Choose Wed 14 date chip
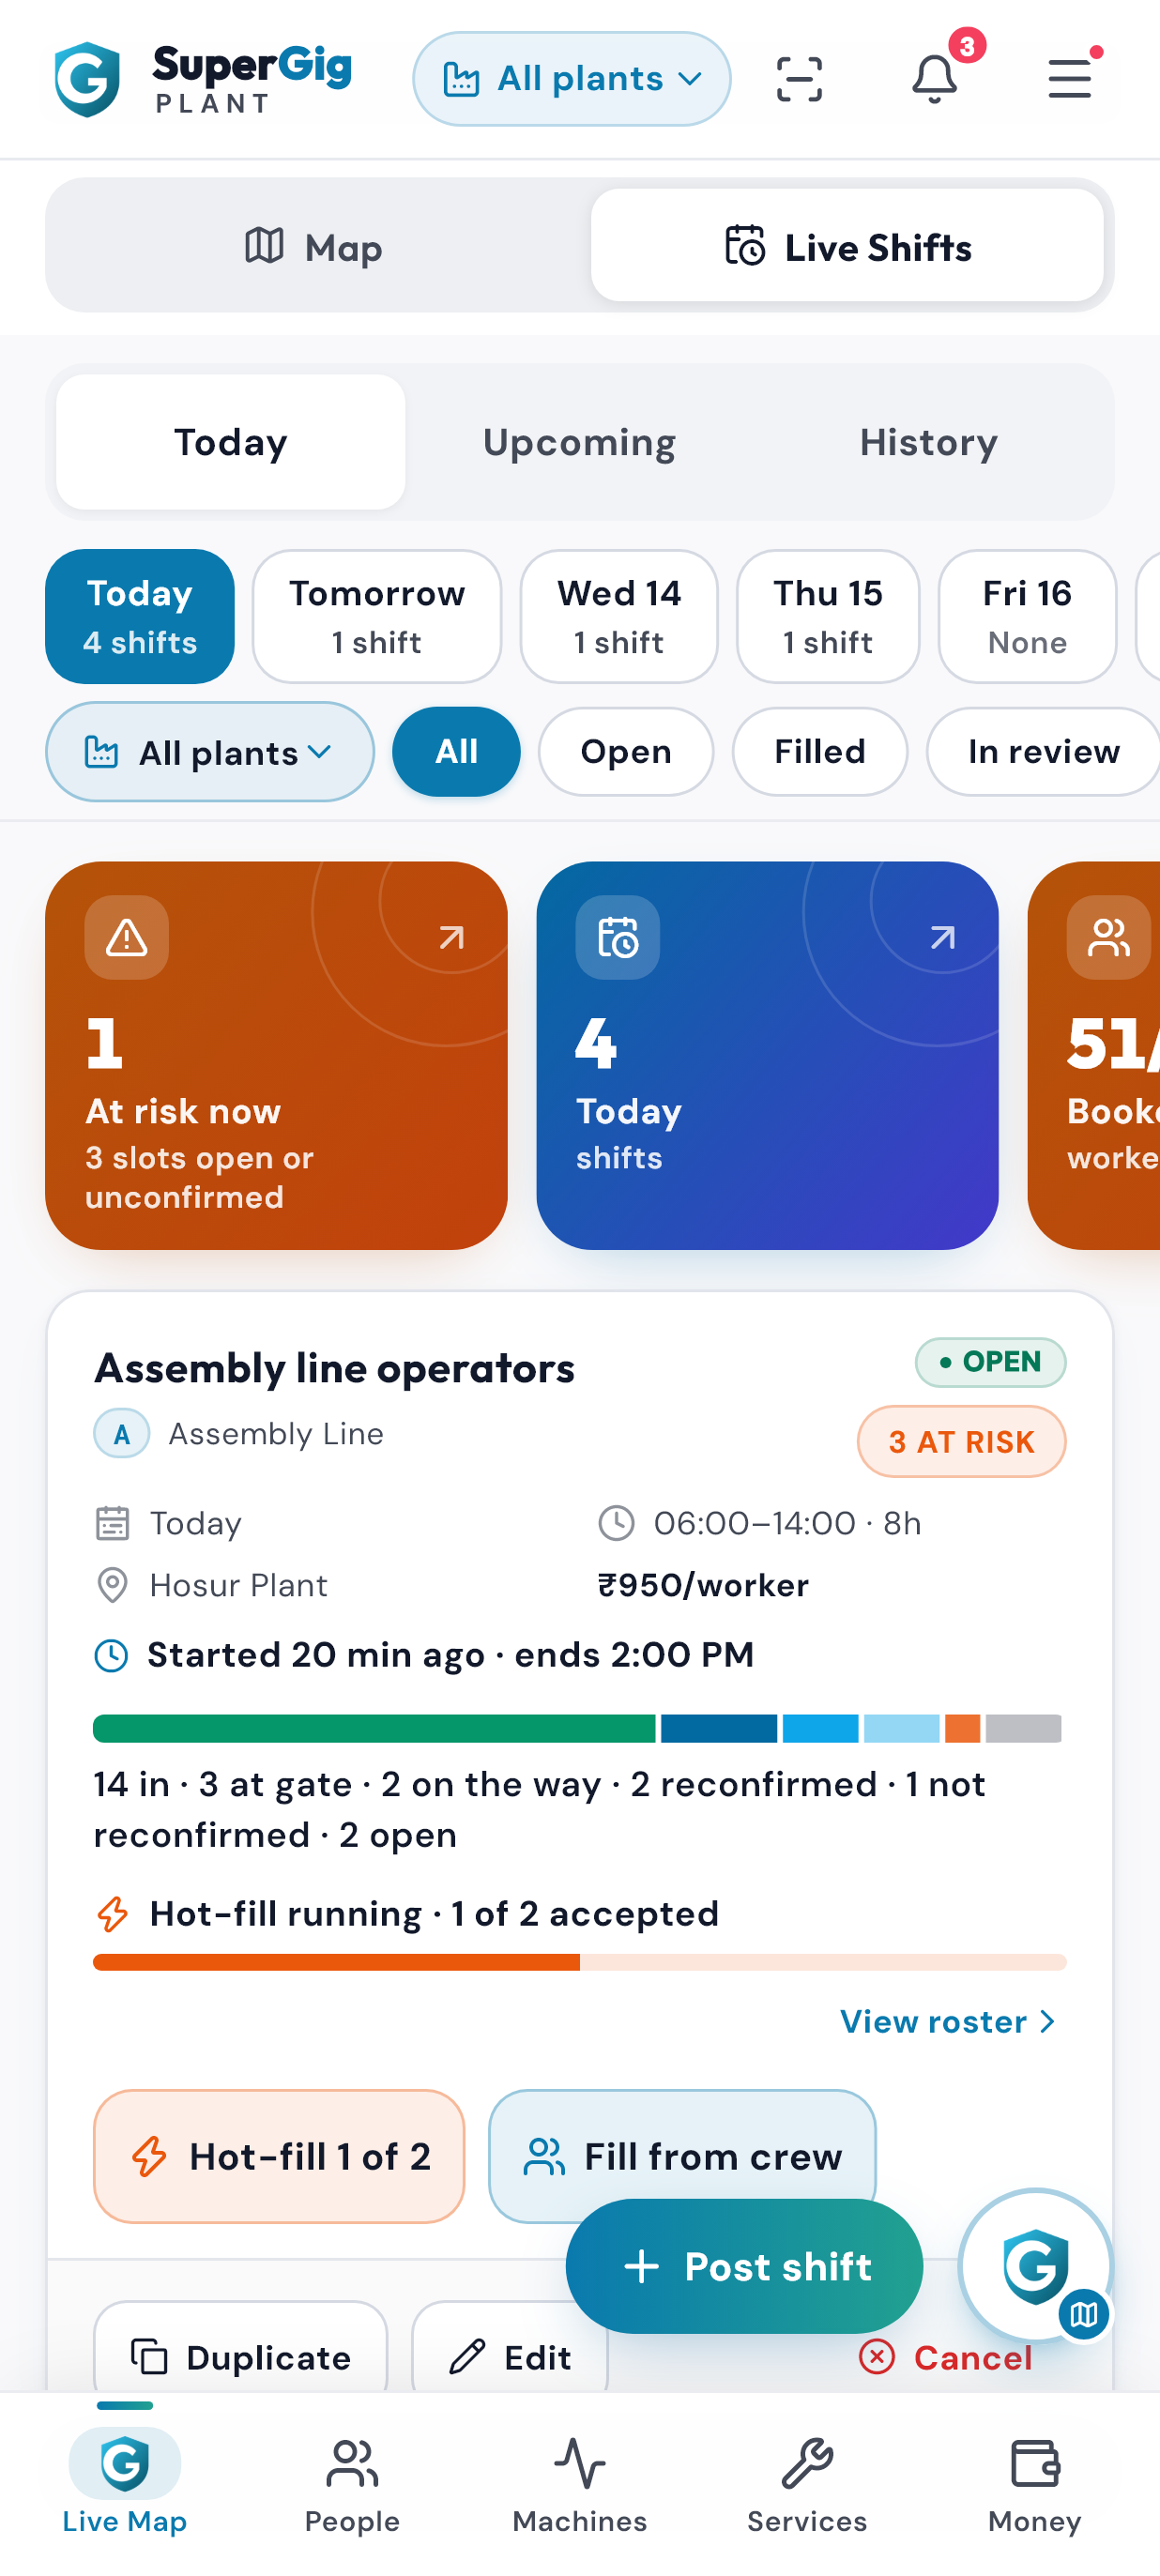Viewport: 1160px width, 2576px height. pyautogui.click(x=619, y=616)
